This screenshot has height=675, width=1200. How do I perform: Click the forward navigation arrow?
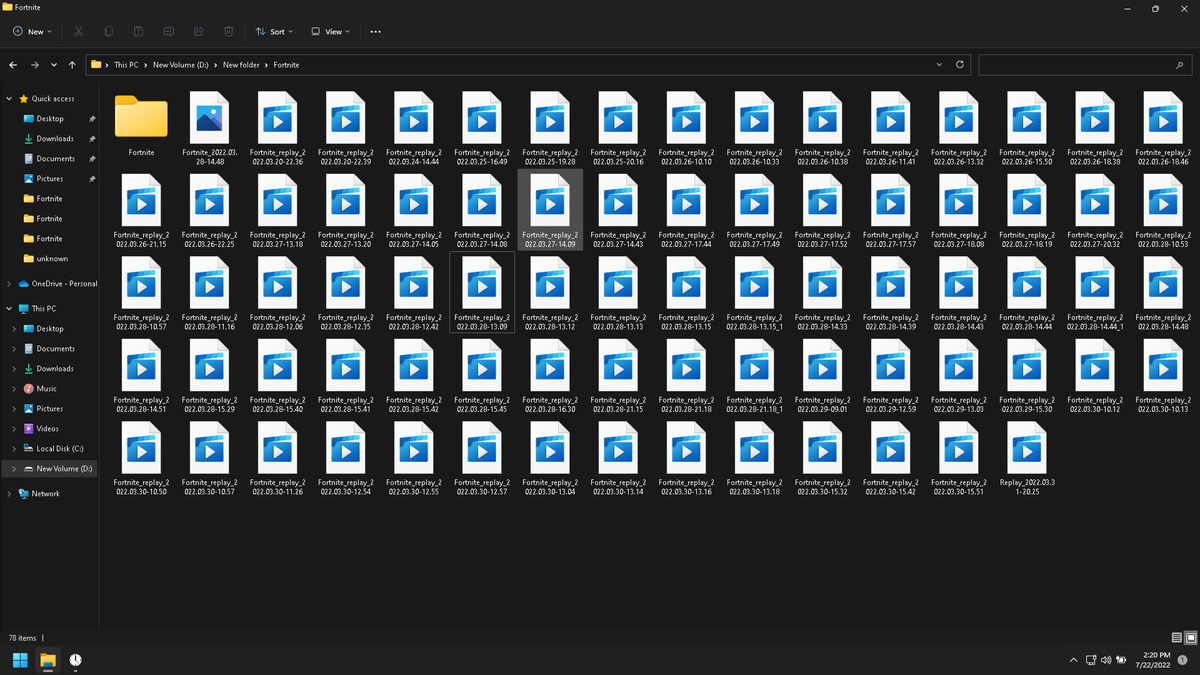tap(35, 64)
